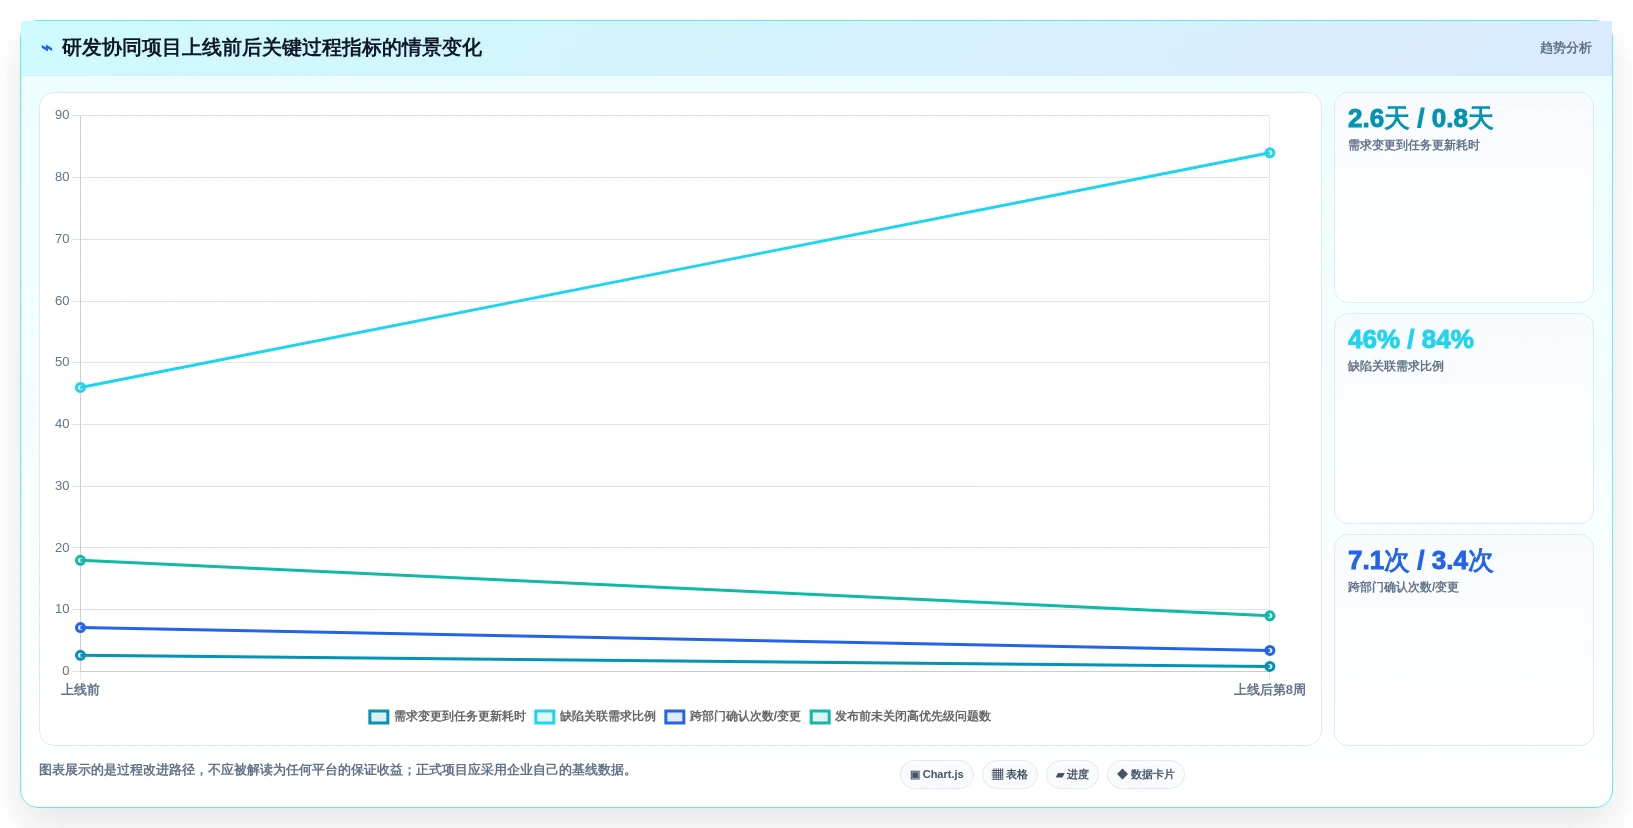The width and height of the screenshot is (1633, 828).
Task: Click the Chart.js chip
Action: [x=937, y=775]
